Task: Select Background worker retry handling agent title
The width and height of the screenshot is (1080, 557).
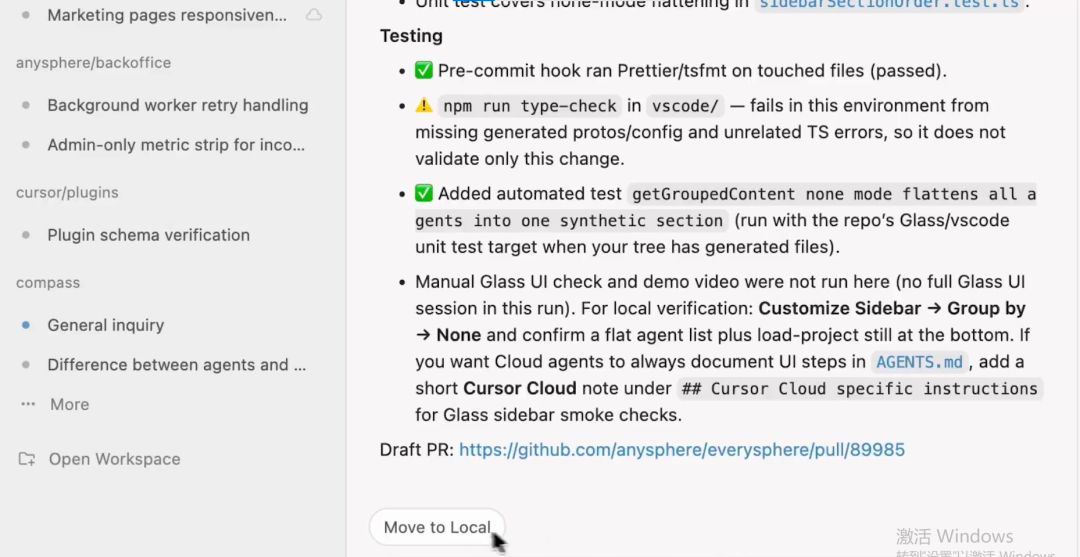Action: pyautogui.click(x=177, y=105)
